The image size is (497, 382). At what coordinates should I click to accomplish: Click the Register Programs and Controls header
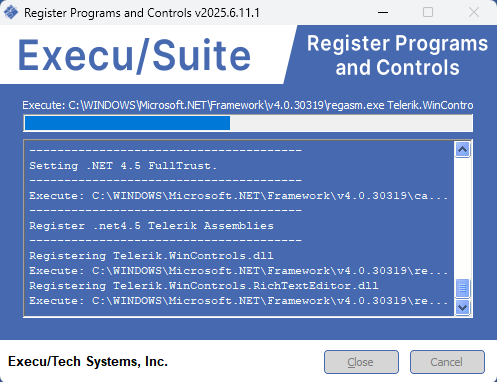tap(397, 55)
